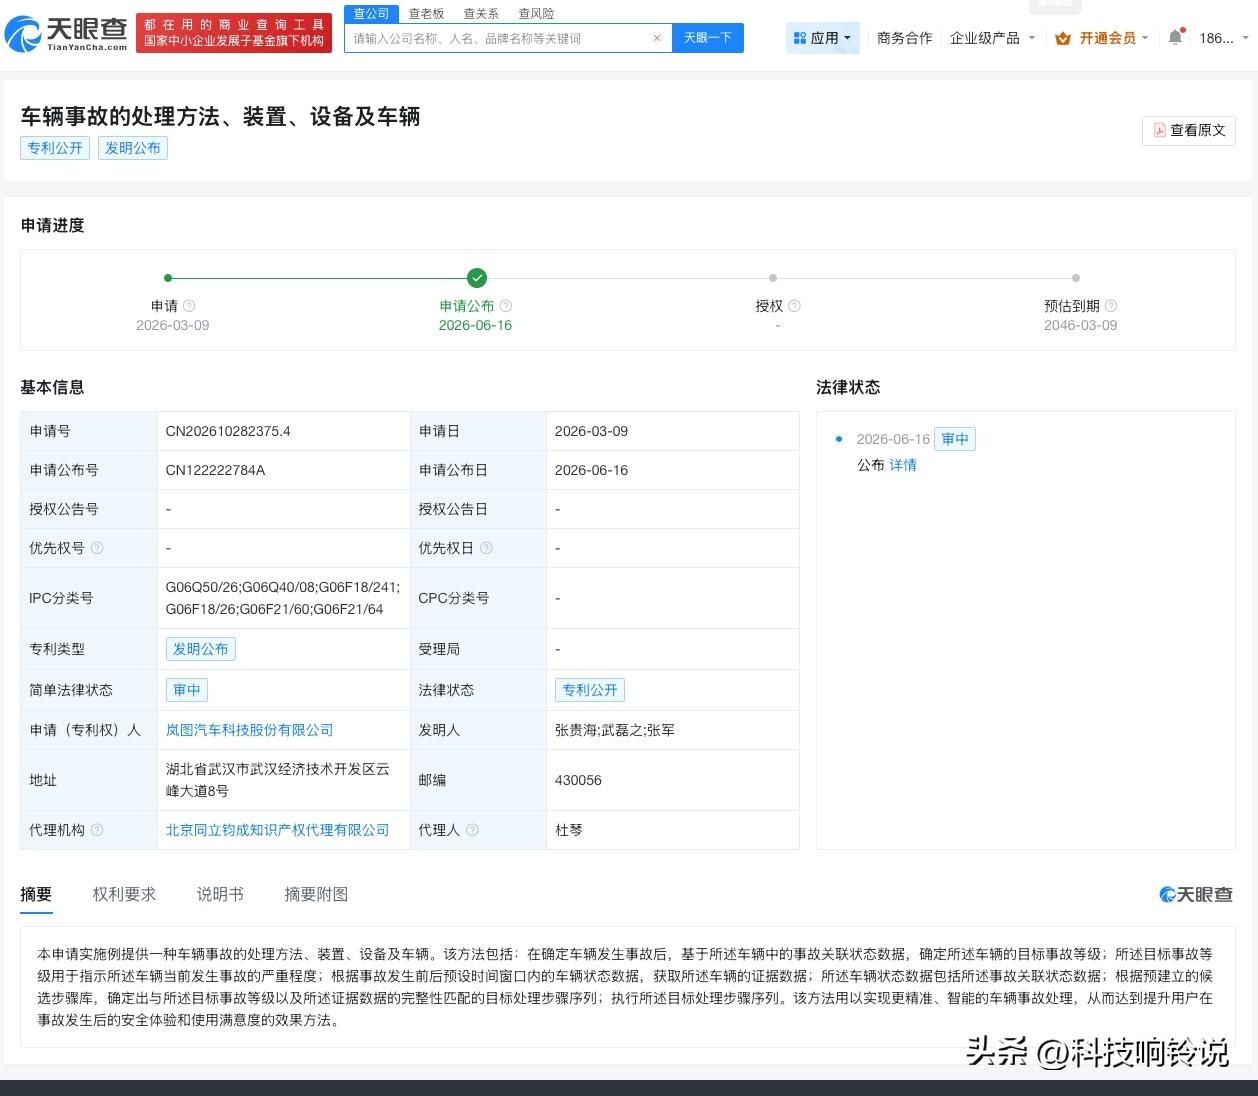This screenshot has height=1096, width=1258.
Task: Select the 查风险 search tab
Action: tap(536, 14)
